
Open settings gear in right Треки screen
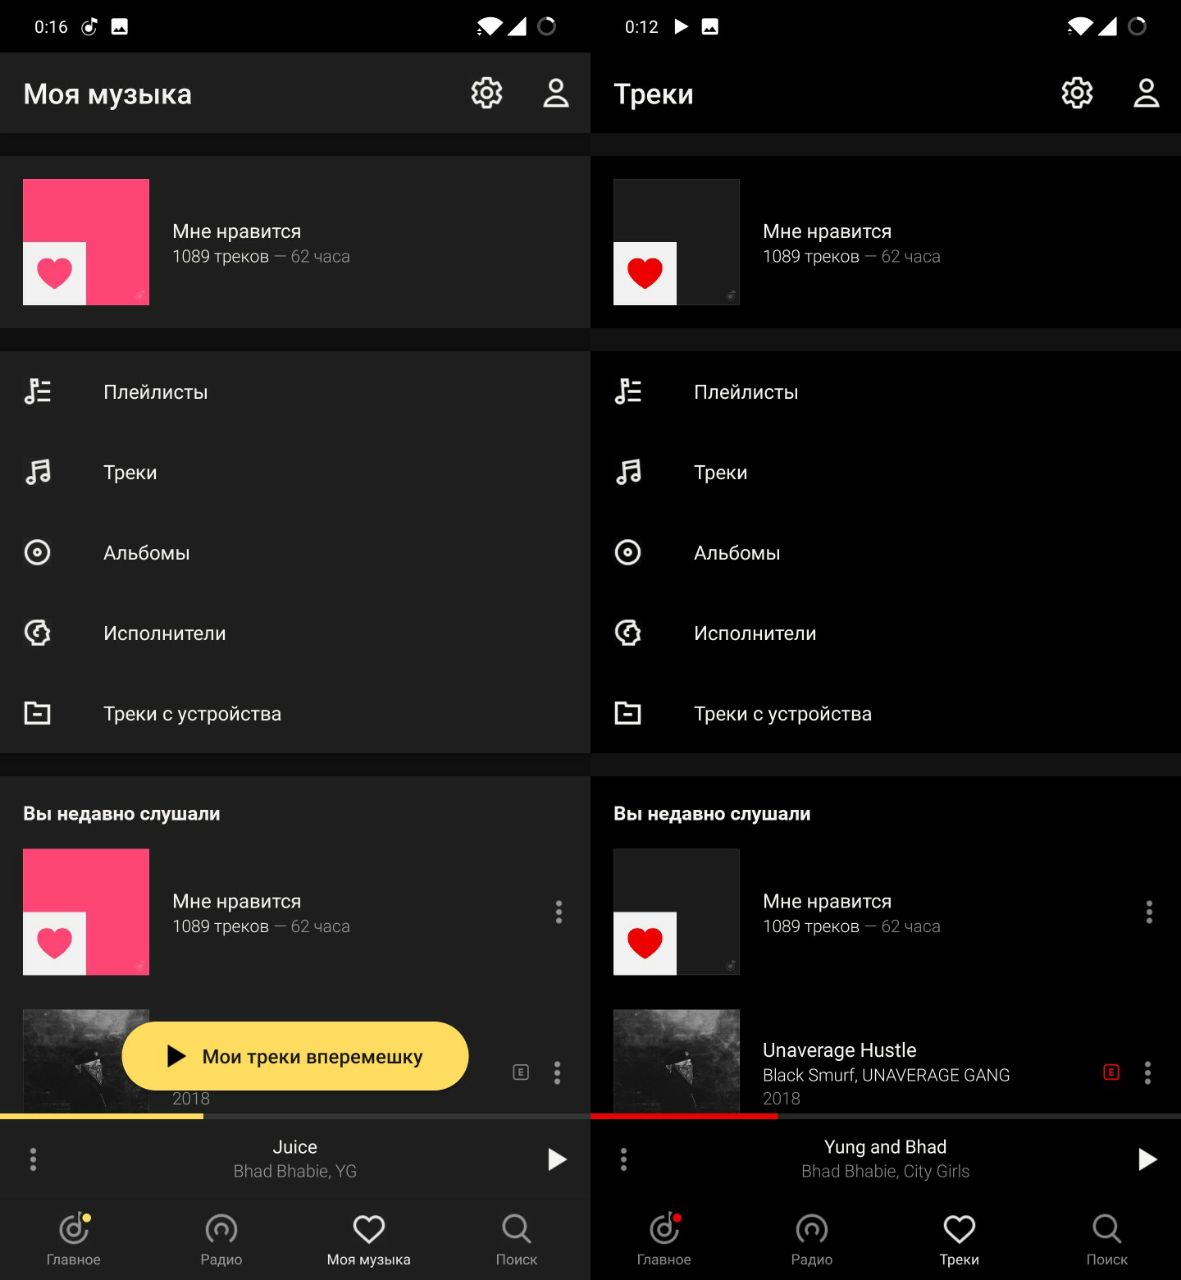[1077, 93]
